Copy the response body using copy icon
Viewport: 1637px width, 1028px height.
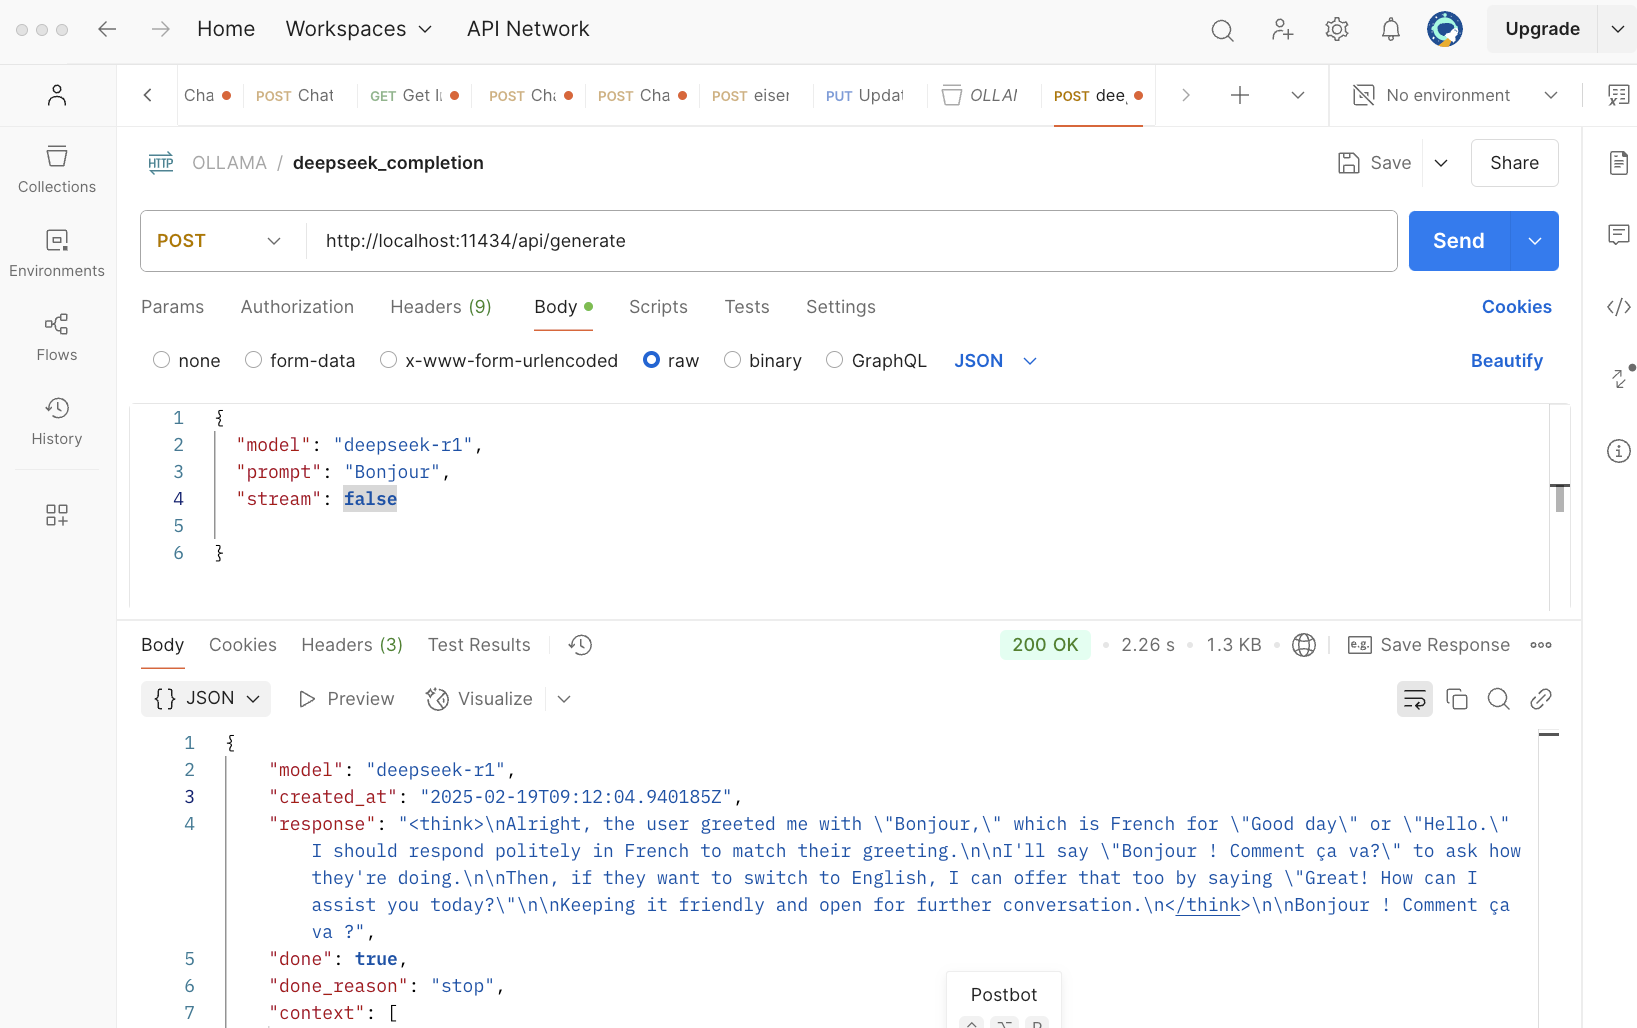point(1457,699)
